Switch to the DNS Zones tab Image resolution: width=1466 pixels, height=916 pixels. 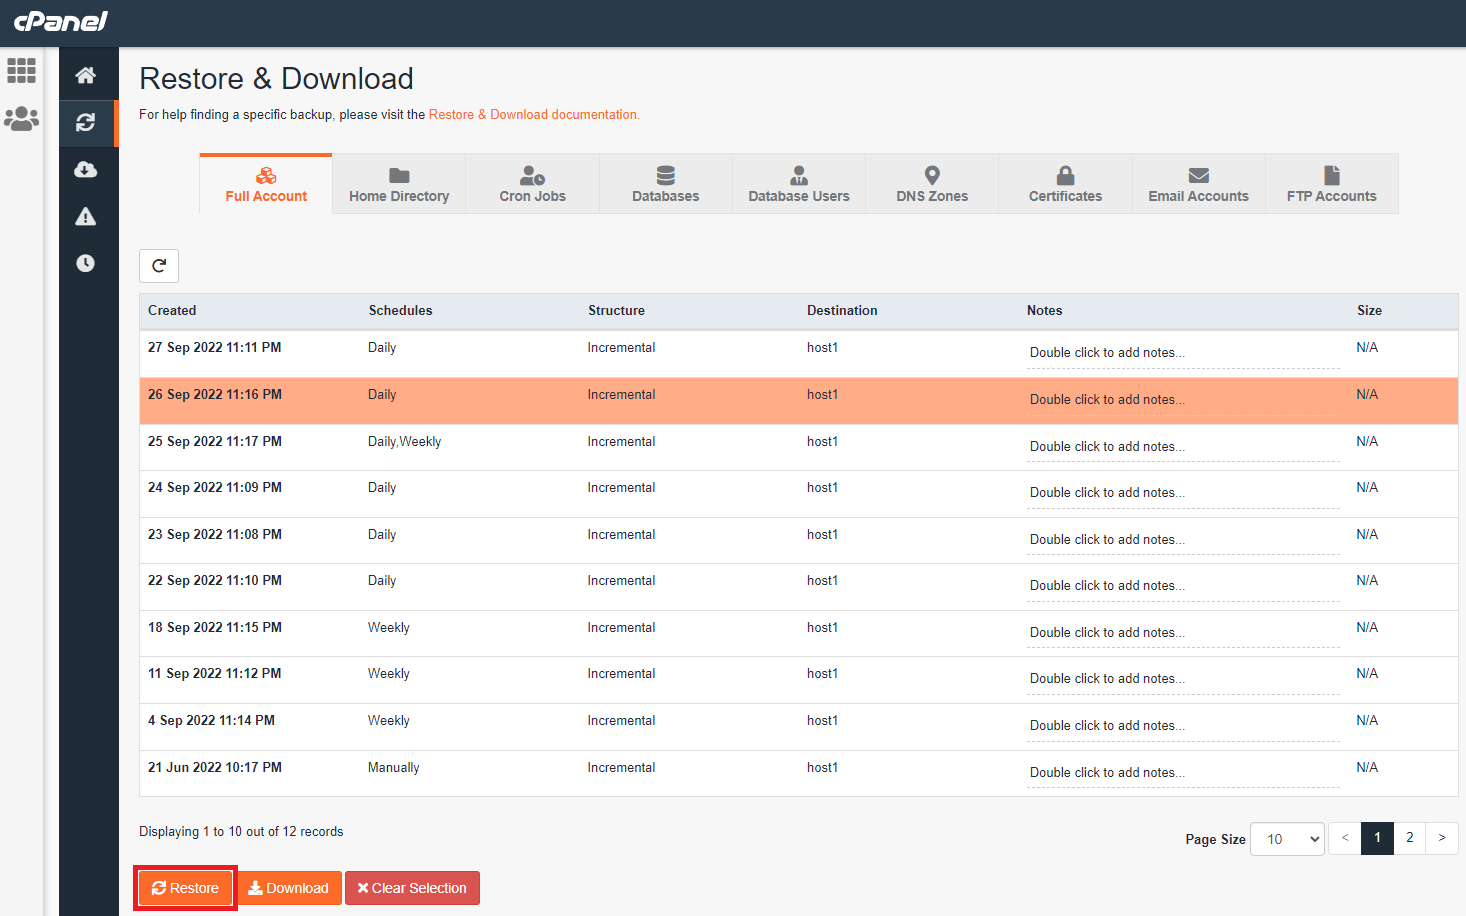932,184
